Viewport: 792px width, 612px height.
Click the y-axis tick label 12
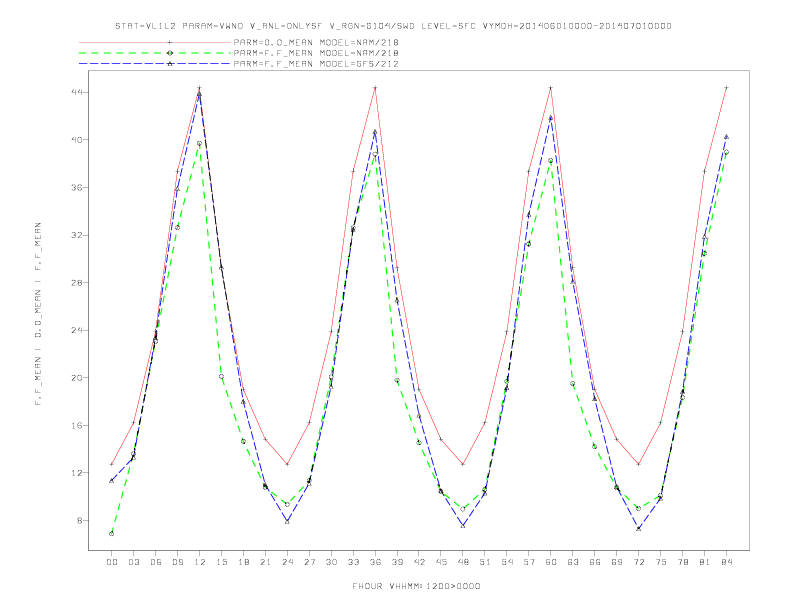pos(77,473)
